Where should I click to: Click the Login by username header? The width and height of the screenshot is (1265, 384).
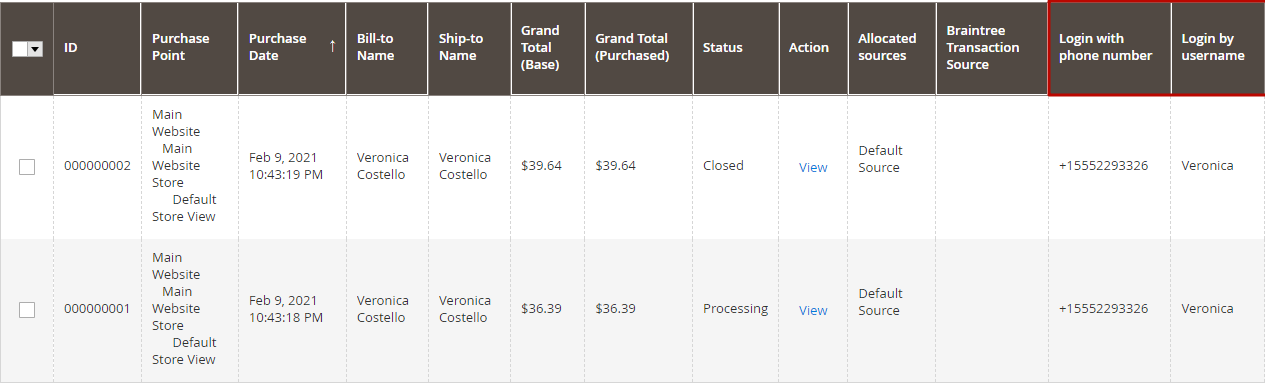point(1217,48)
